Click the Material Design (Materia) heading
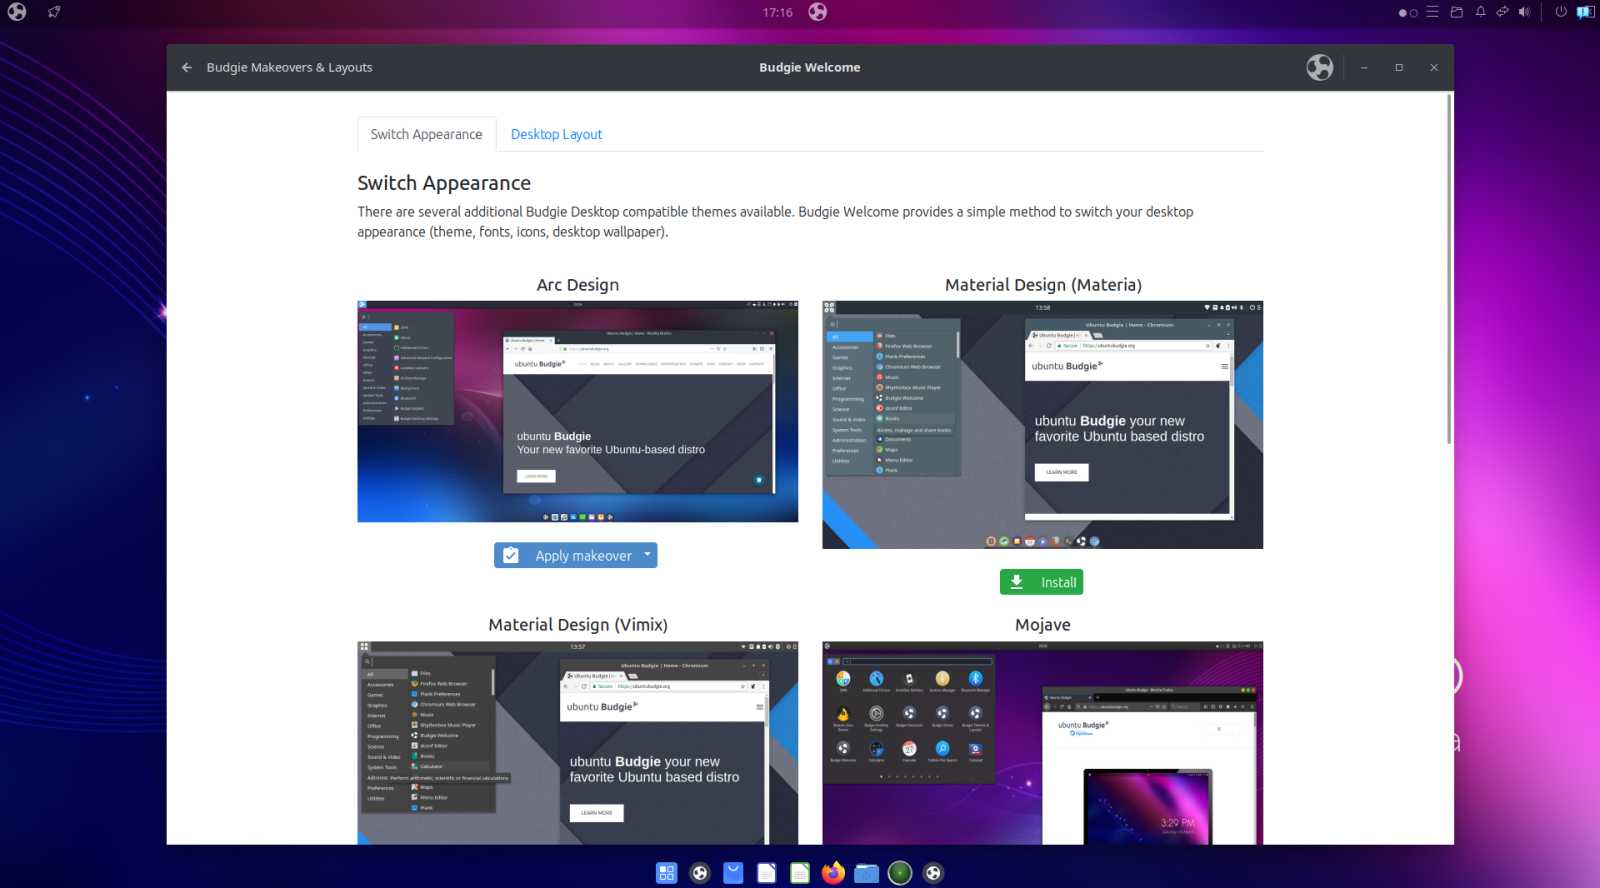 pos(1043,284)
